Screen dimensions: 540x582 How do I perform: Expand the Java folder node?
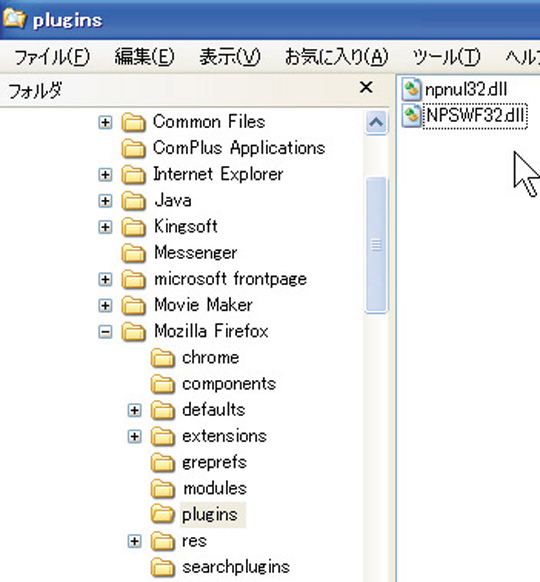point(105,201)
